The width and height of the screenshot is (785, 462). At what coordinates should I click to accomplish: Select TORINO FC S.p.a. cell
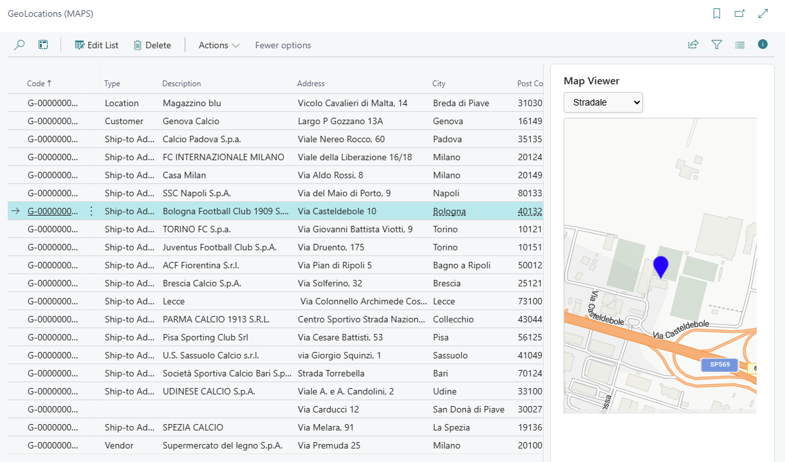(196, 229)
